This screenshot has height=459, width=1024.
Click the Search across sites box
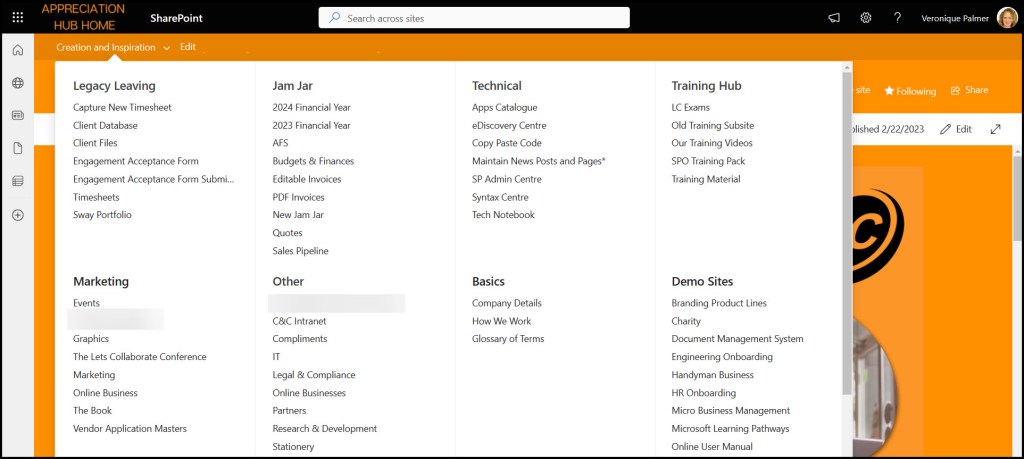click(474, 18)
